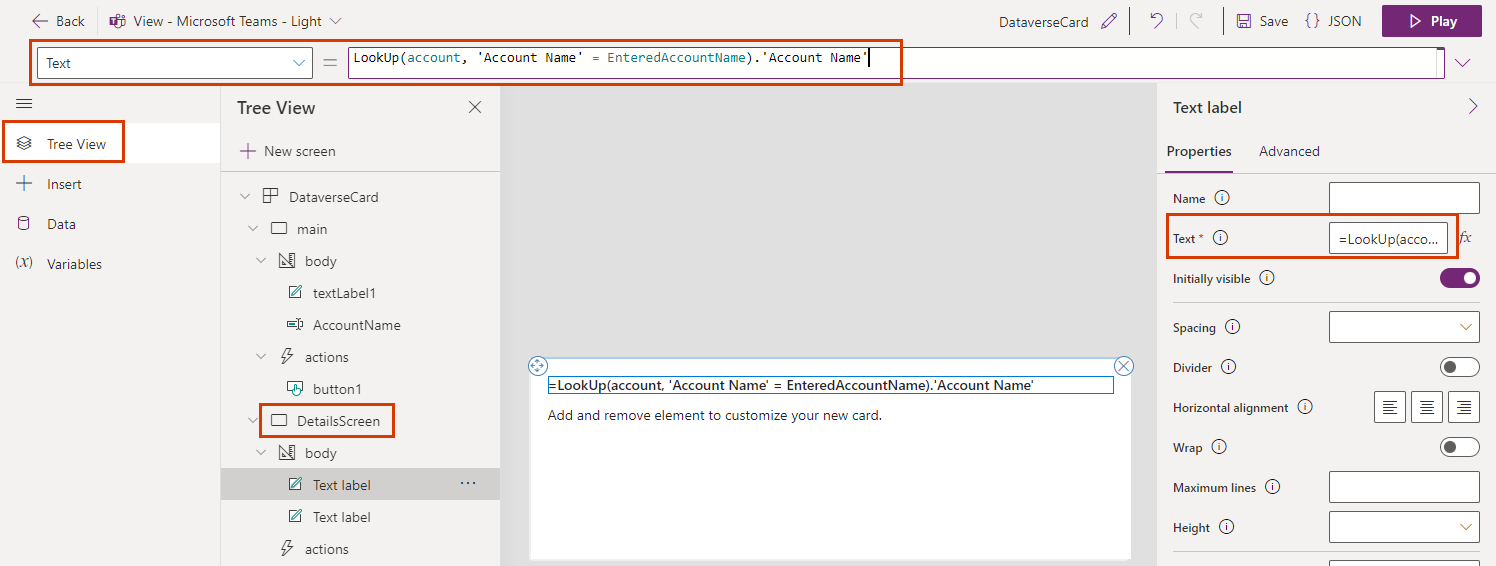Switch to the Properties tab
The height and width of the screenshot is (566, 1496).
click(1199, 151)
